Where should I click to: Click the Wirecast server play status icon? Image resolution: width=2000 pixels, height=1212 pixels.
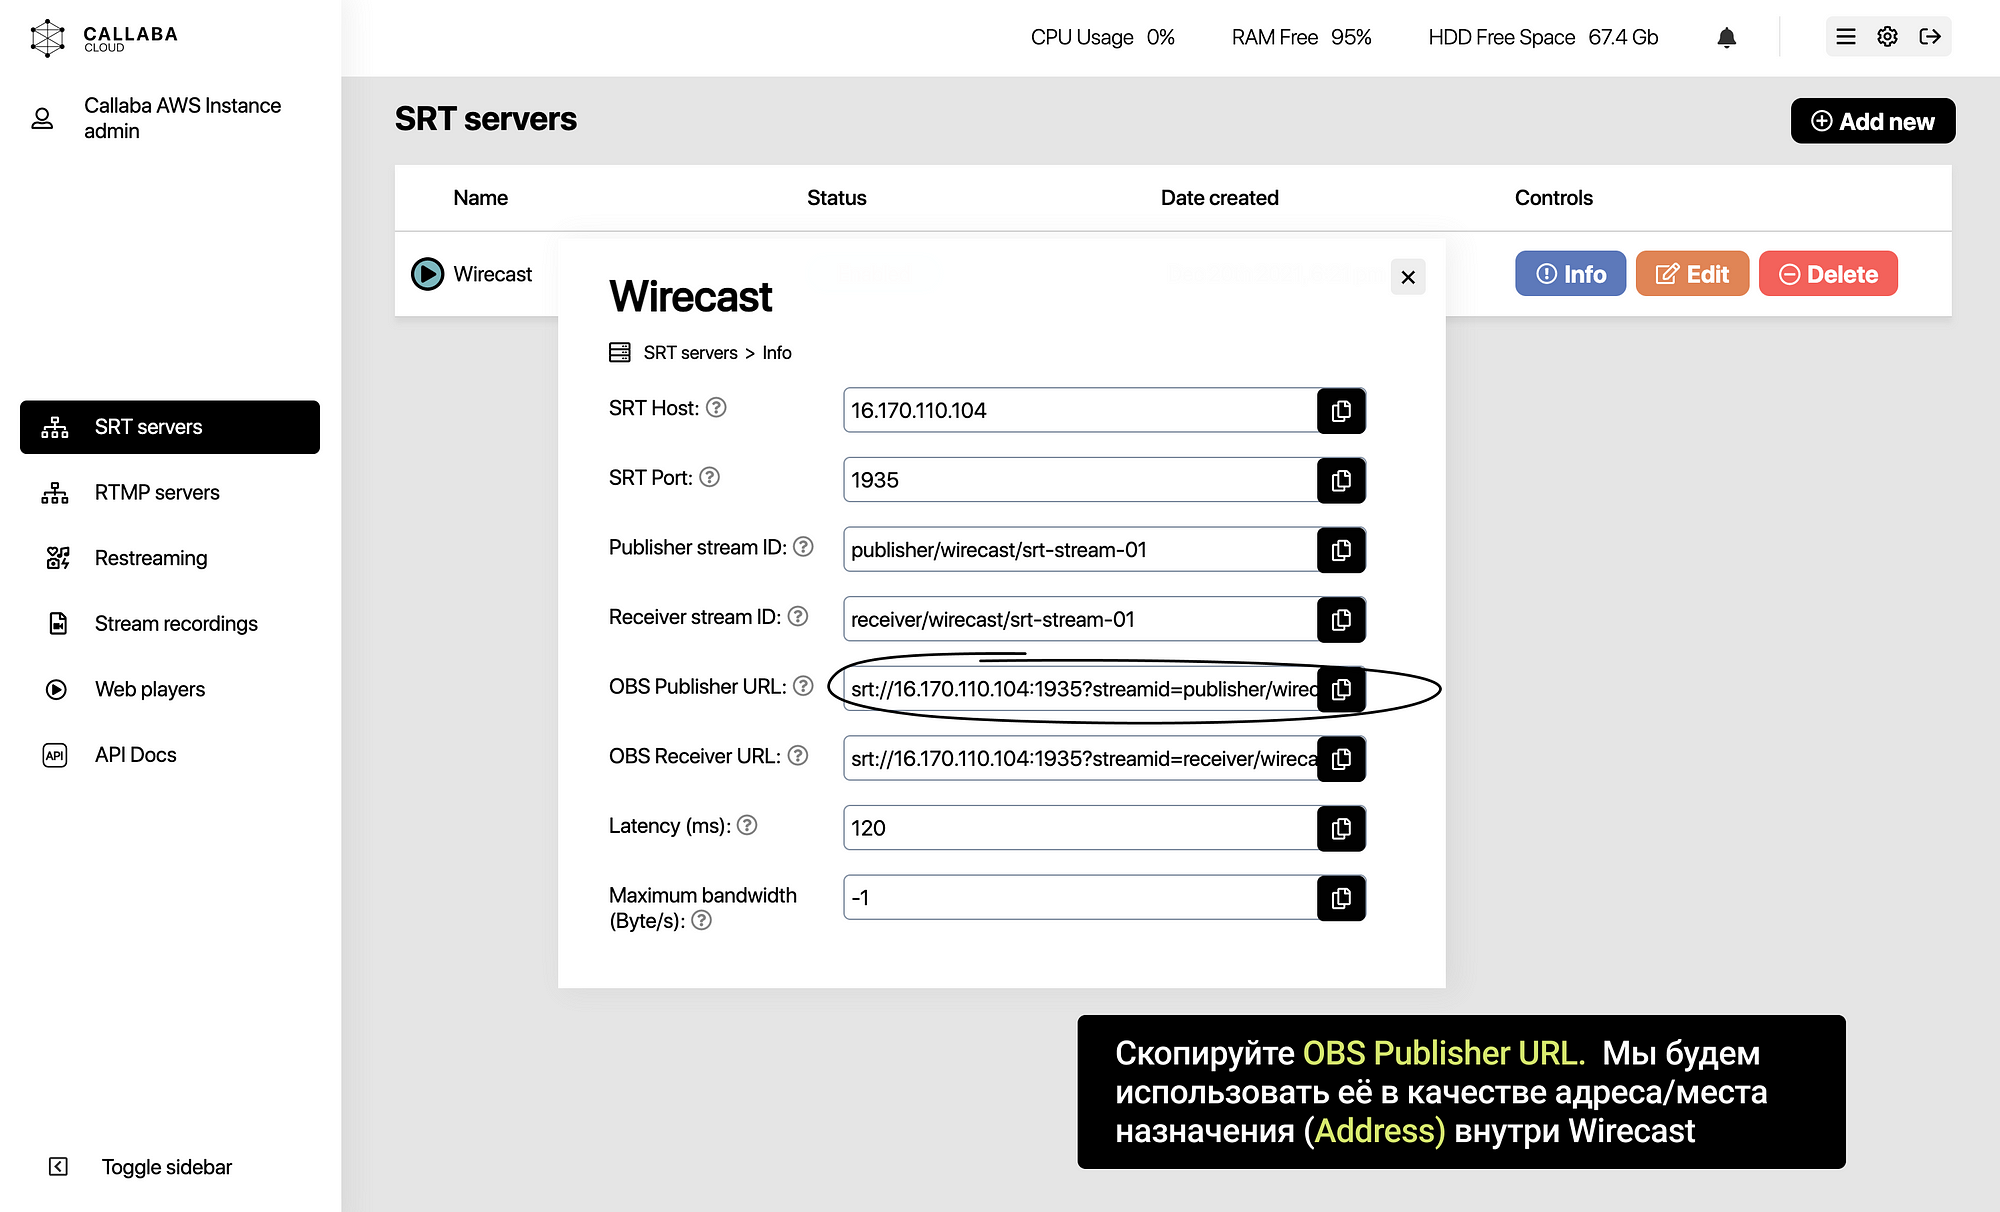427,274
